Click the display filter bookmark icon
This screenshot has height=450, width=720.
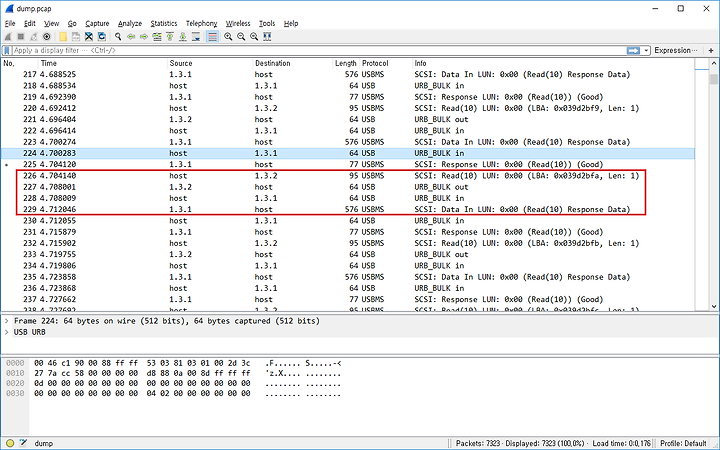[x=7, y=51]
